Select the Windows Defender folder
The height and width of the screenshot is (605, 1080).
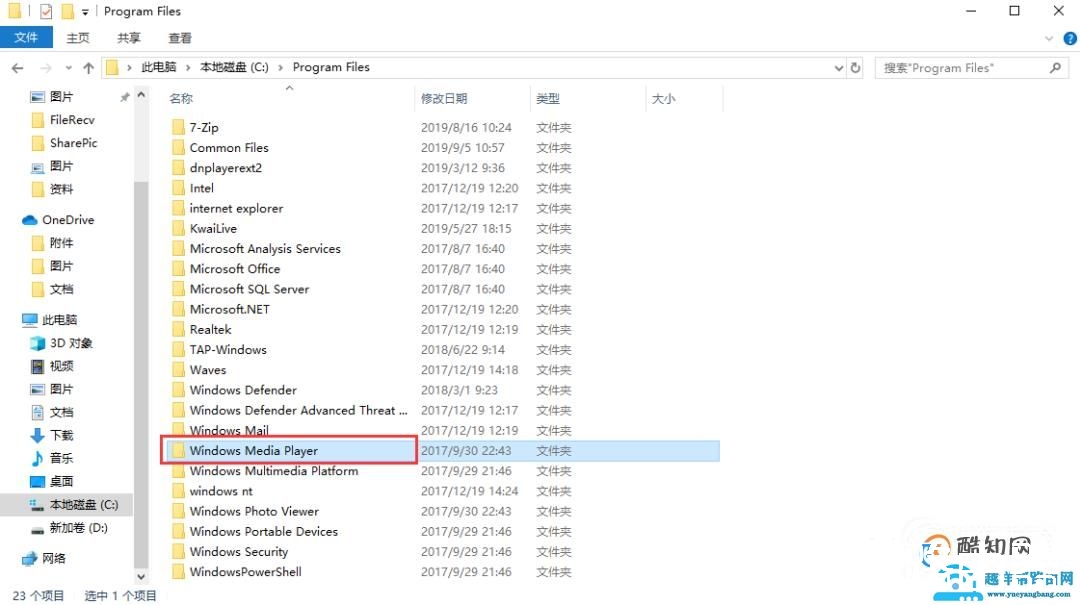click(243, 390)
